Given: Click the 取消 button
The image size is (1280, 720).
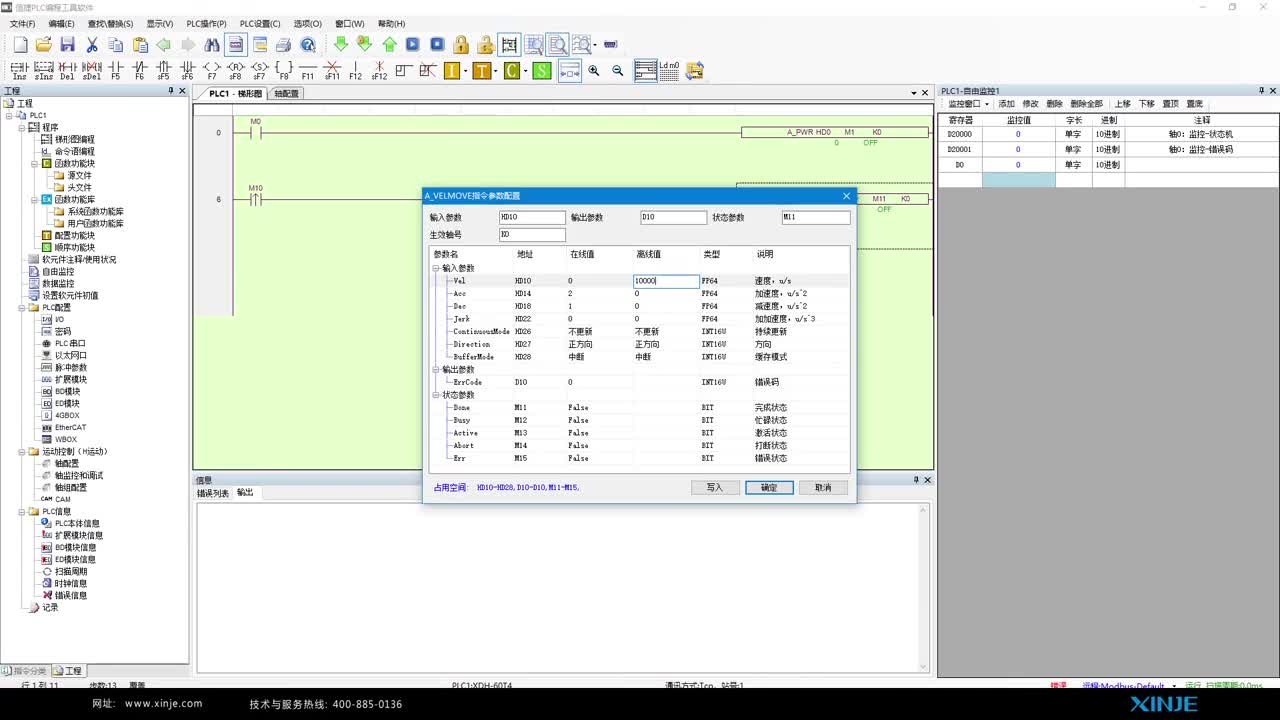Looking at the screenshot, I should coord(823,487).
